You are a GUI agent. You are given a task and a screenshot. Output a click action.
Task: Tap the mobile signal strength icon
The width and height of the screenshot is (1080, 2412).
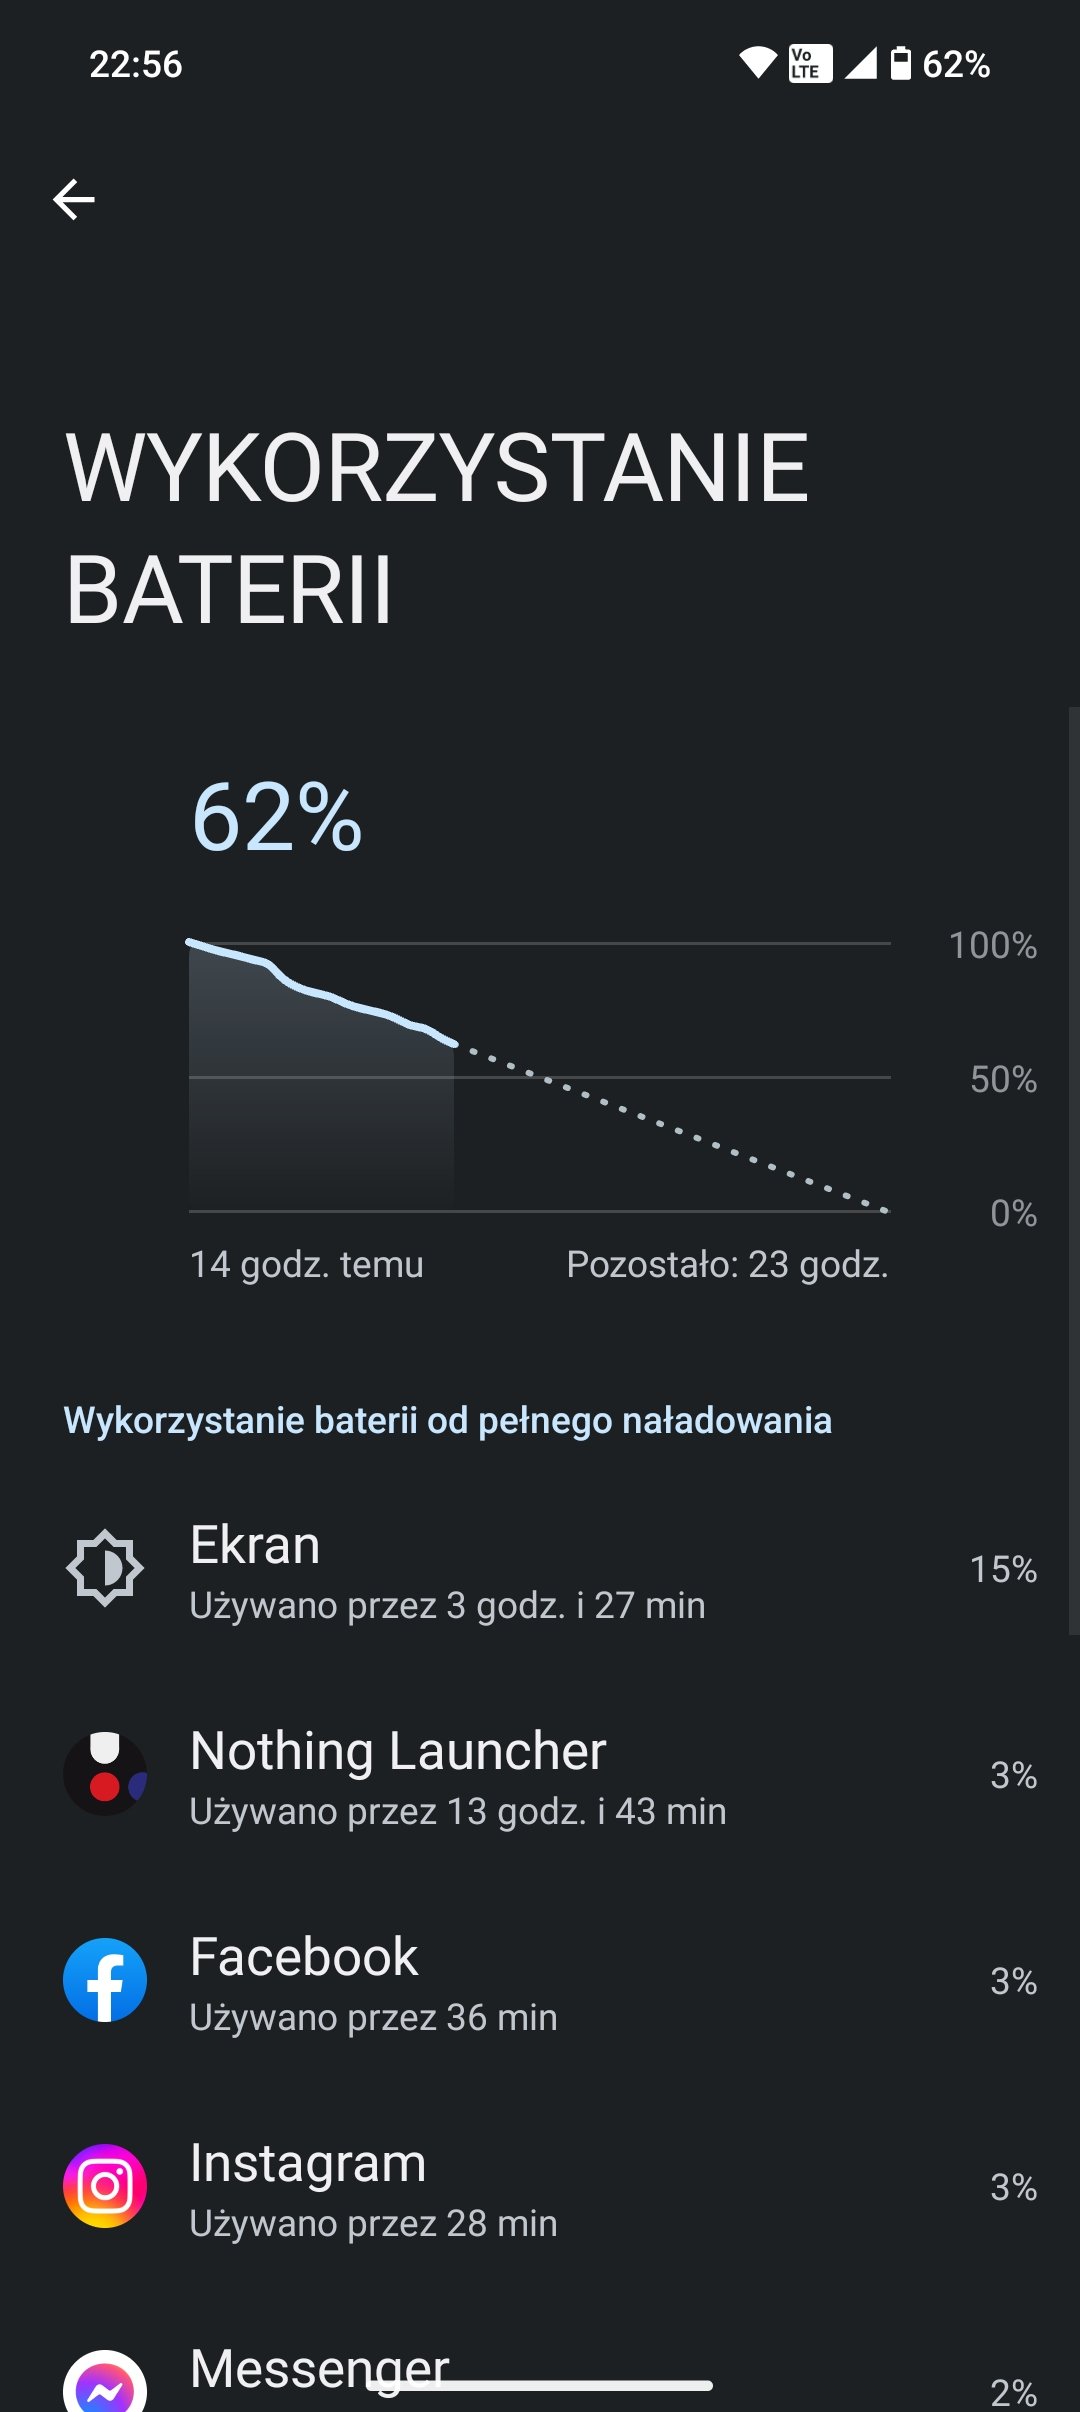[860, 64]
